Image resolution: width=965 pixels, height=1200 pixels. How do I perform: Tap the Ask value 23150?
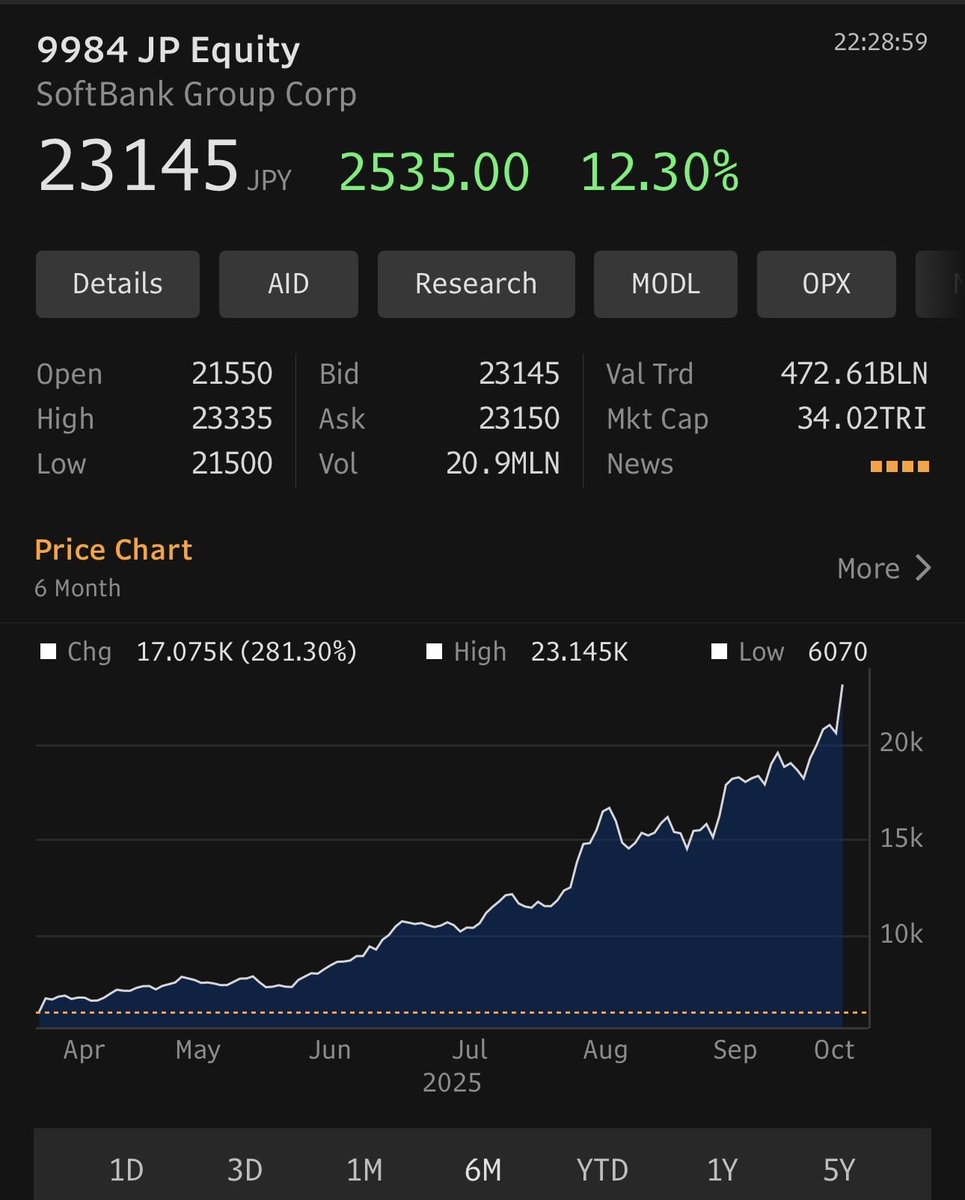pyautogui.click(x=519, y=418)
